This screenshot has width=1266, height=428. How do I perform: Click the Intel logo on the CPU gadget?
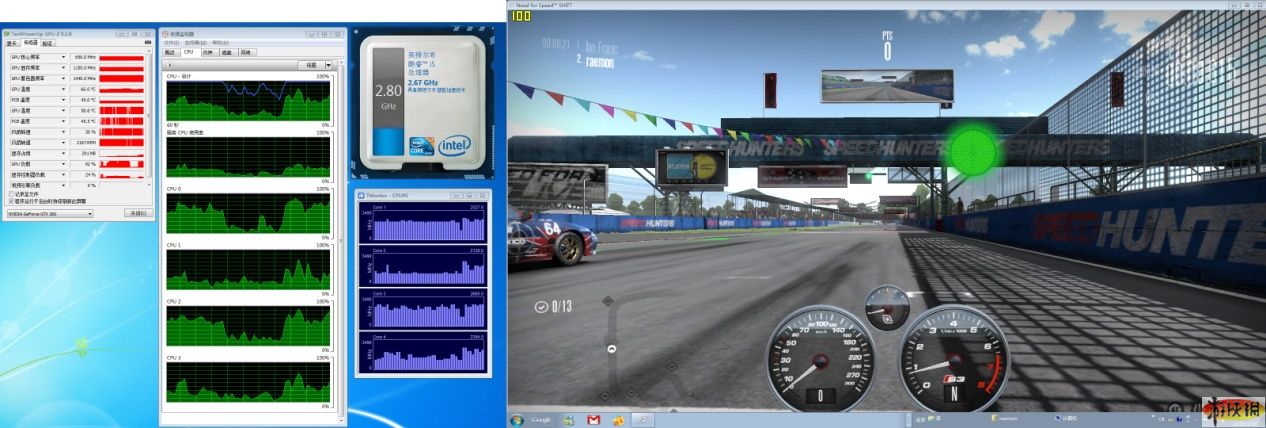pyautogui.click(x=453, y=145)
